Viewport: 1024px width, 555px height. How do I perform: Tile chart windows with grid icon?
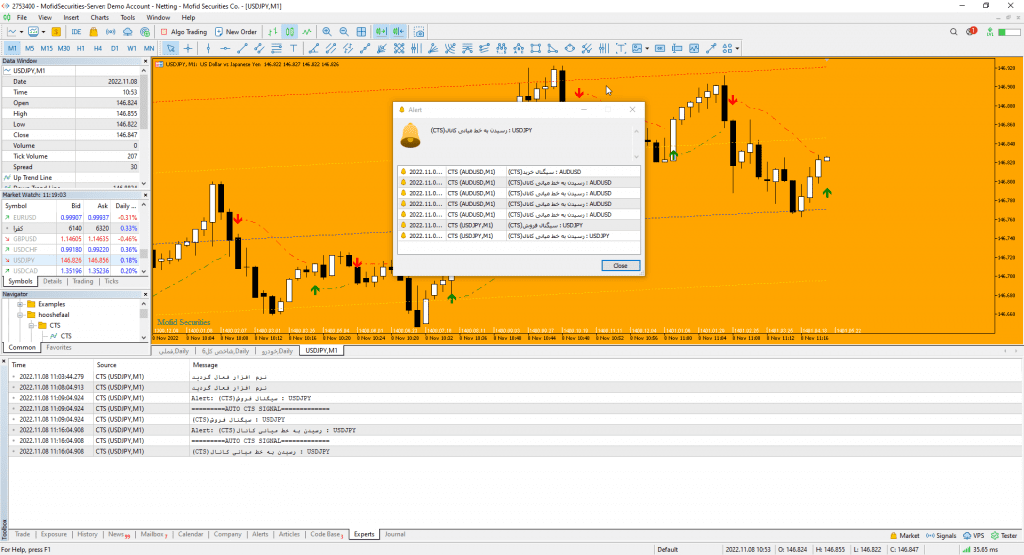point(361,31)
